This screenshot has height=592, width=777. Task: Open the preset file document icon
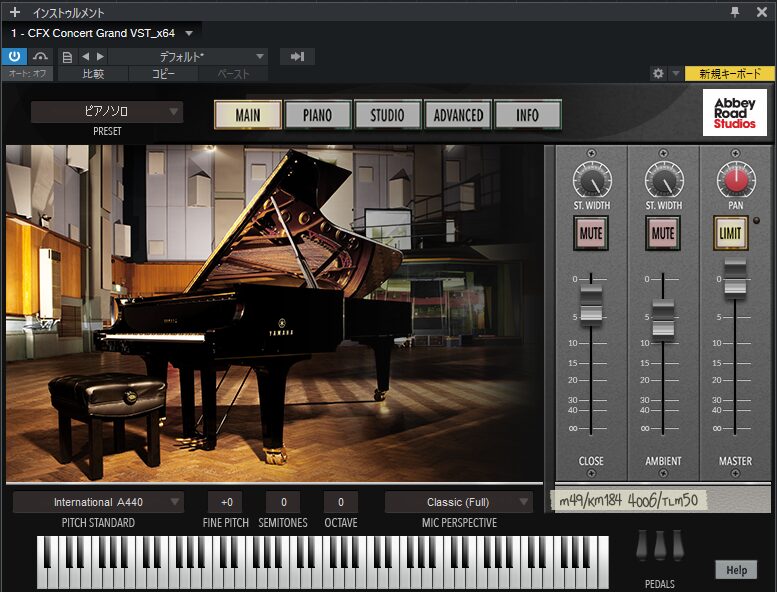[67, 57]
